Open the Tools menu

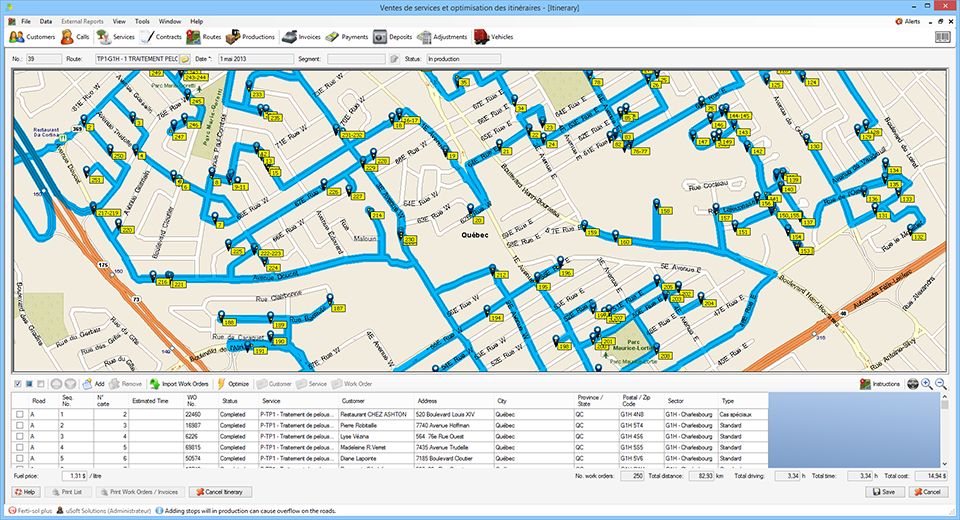[x=142, y=20]
